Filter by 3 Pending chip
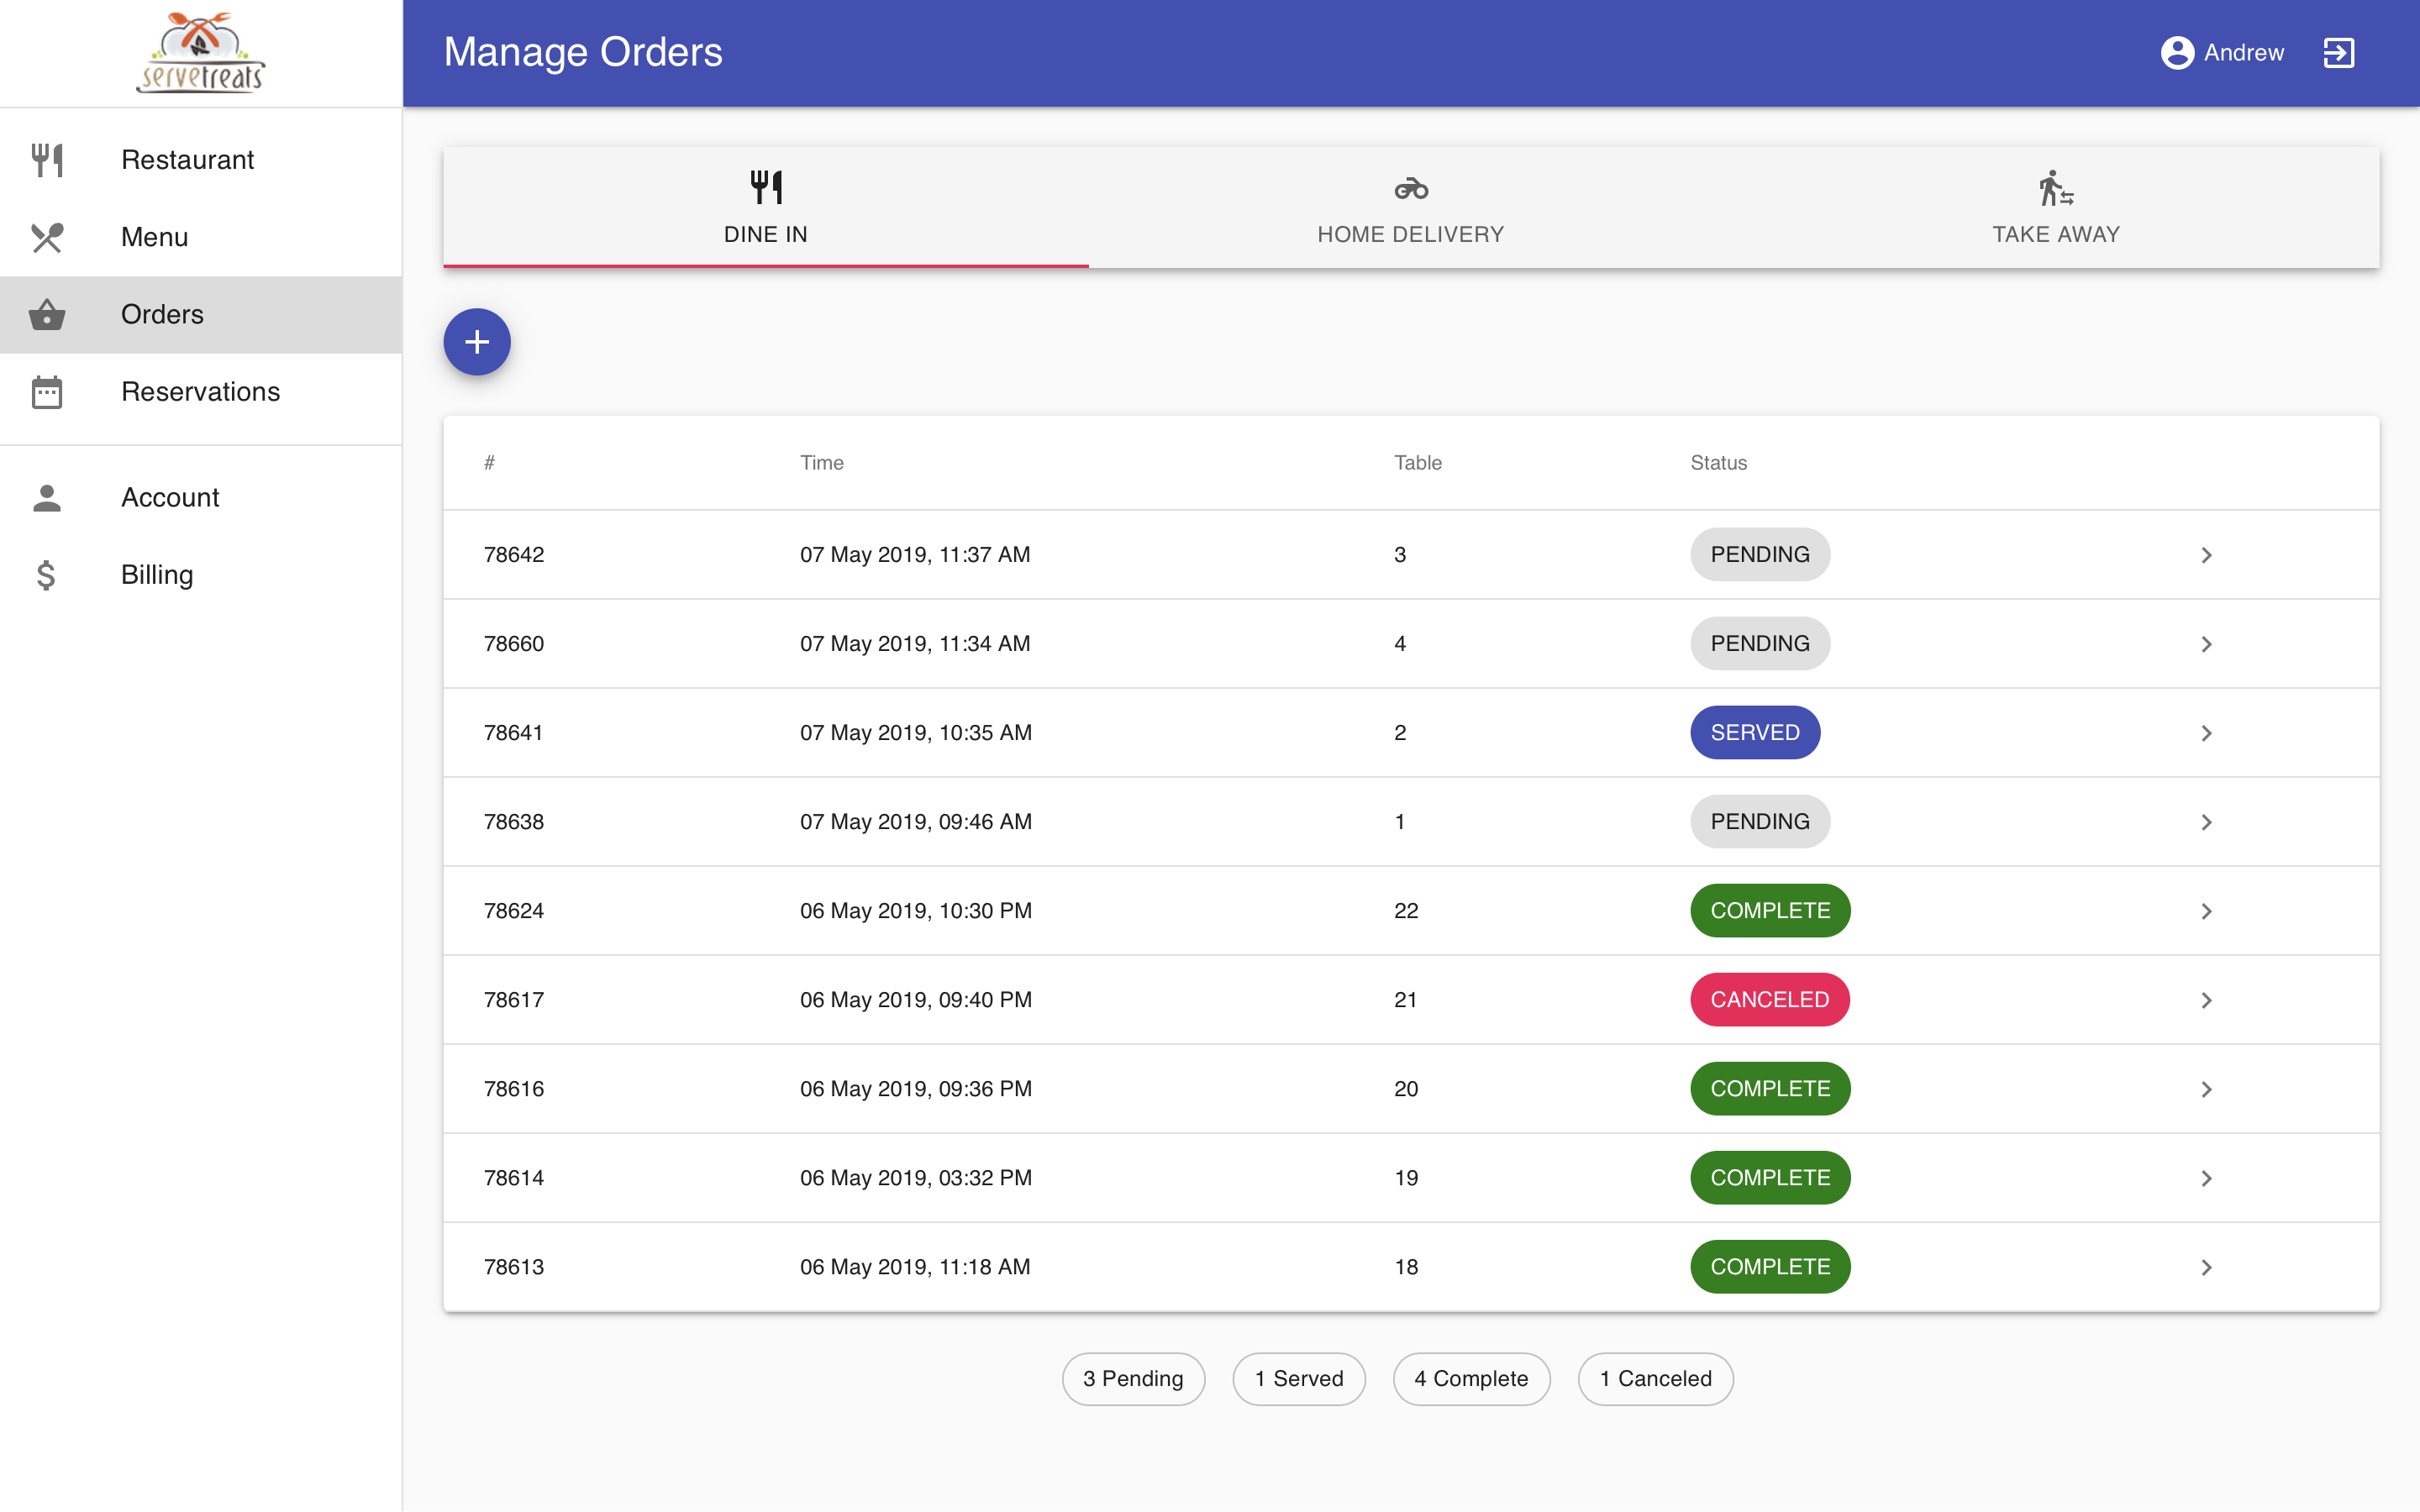The height and width of the screenshot is (1512, 2420). tap(1133, 1379)
